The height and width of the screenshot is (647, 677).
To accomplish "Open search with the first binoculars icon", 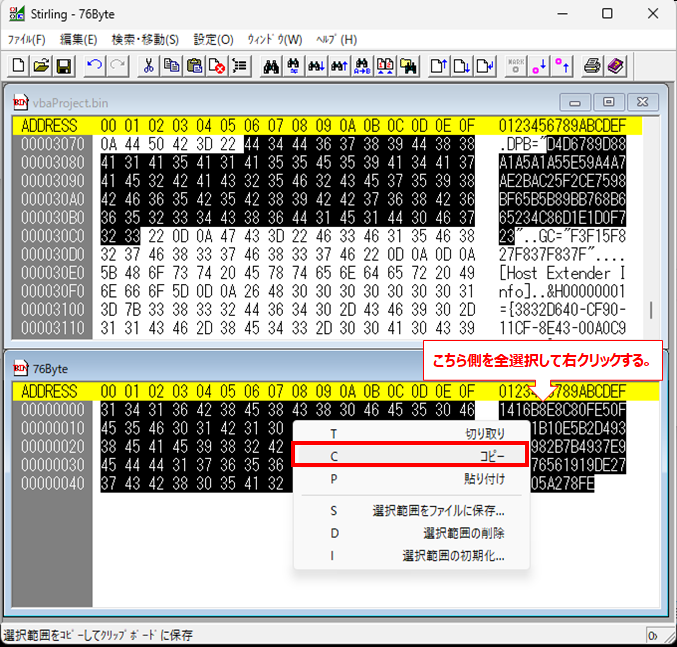I will point(270,66).
